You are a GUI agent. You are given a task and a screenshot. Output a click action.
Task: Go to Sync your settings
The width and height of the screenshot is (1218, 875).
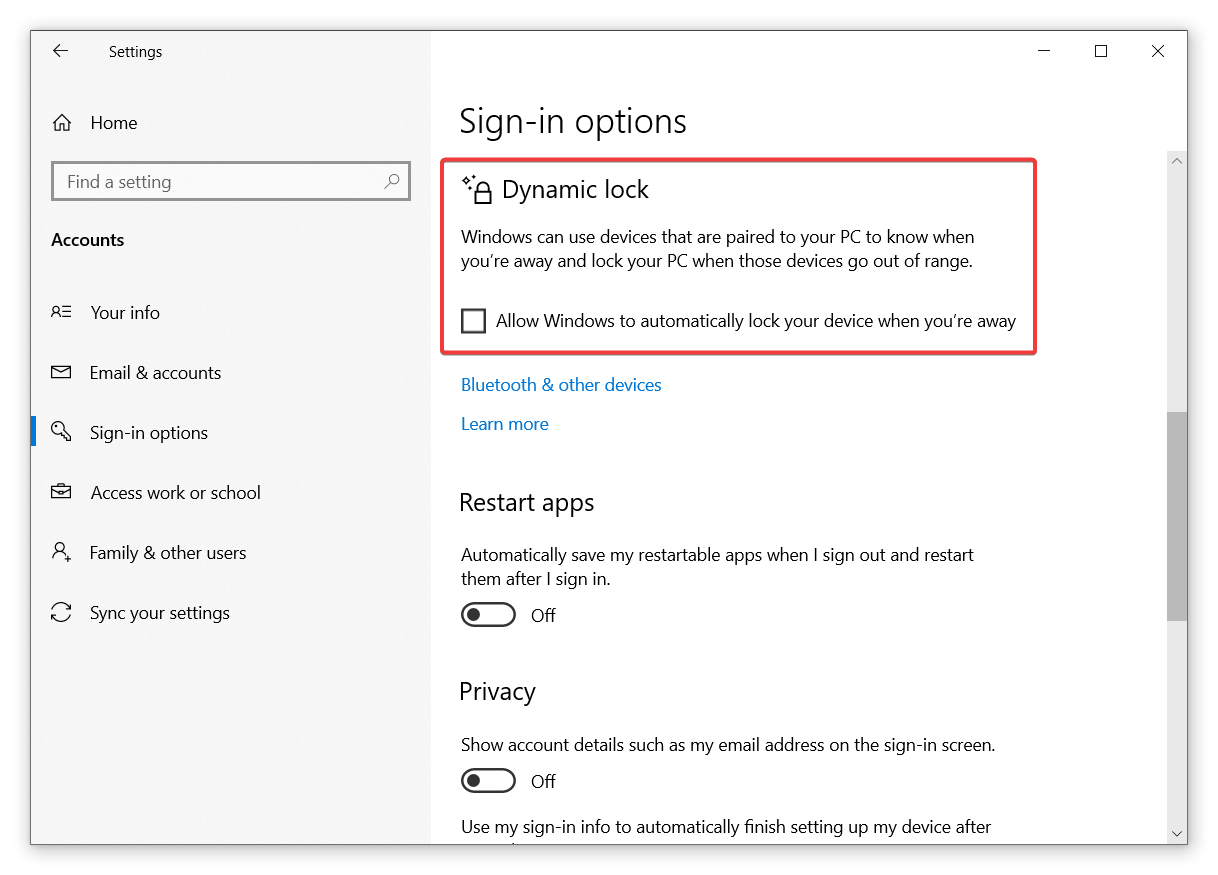coord(160,612)
